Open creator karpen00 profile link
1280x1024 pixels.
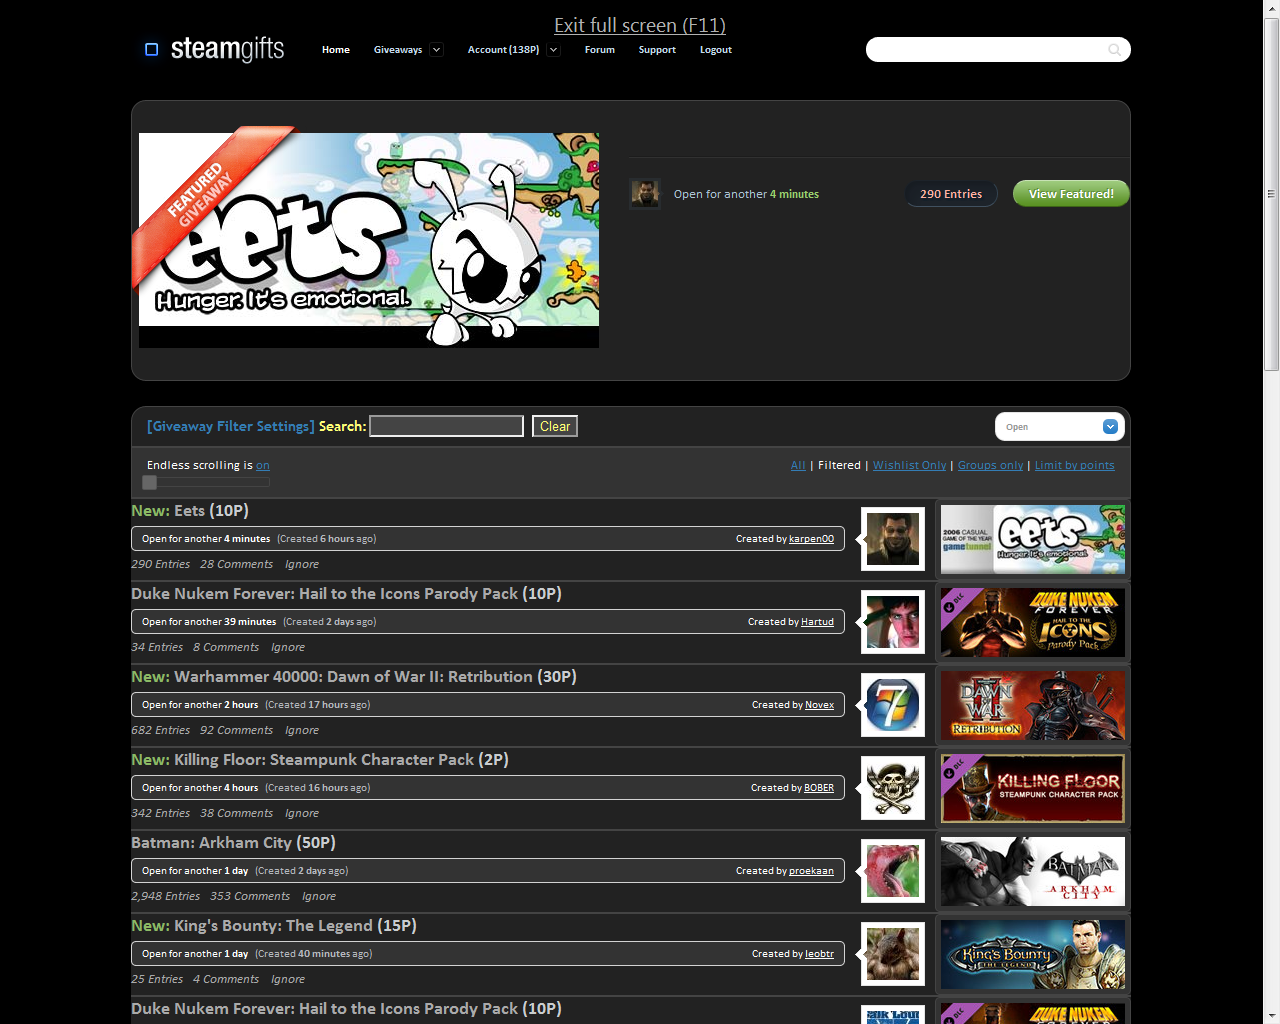click(811, 539)
